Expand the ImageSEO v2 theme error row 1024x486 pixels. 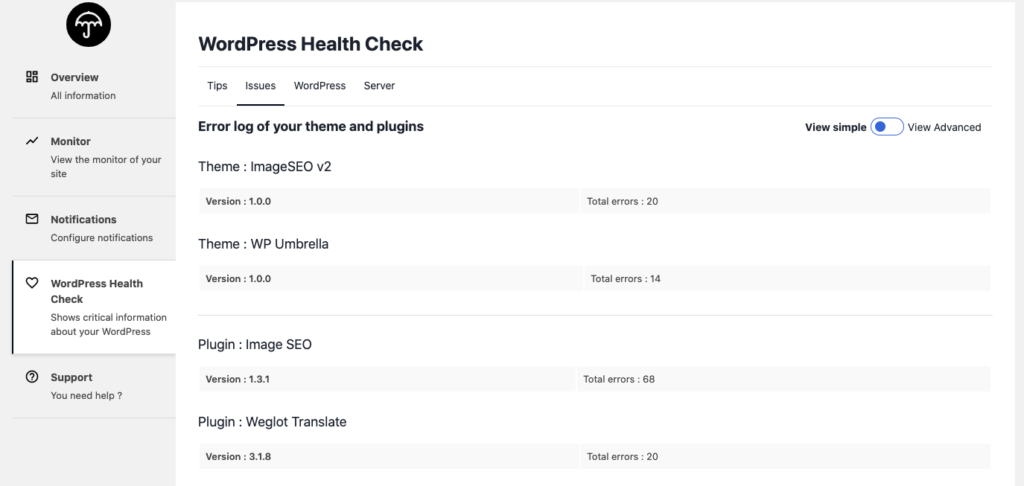click(x=595, y=201)
